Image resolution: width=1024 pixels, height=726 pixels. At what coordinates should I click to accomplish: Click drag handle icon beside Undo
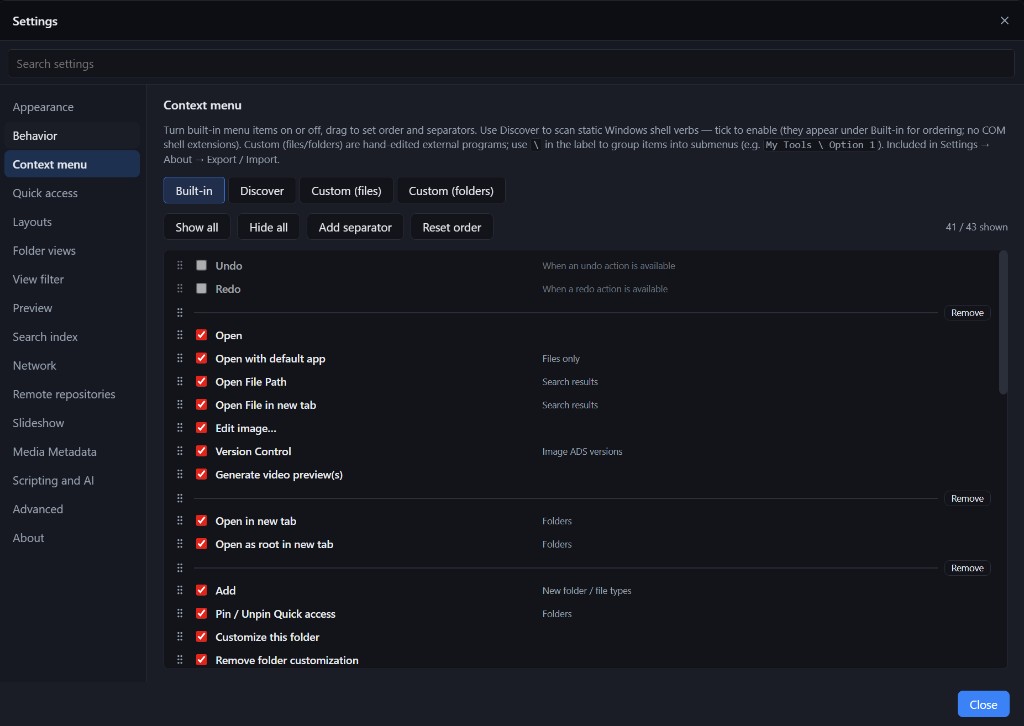click(180, 266)
